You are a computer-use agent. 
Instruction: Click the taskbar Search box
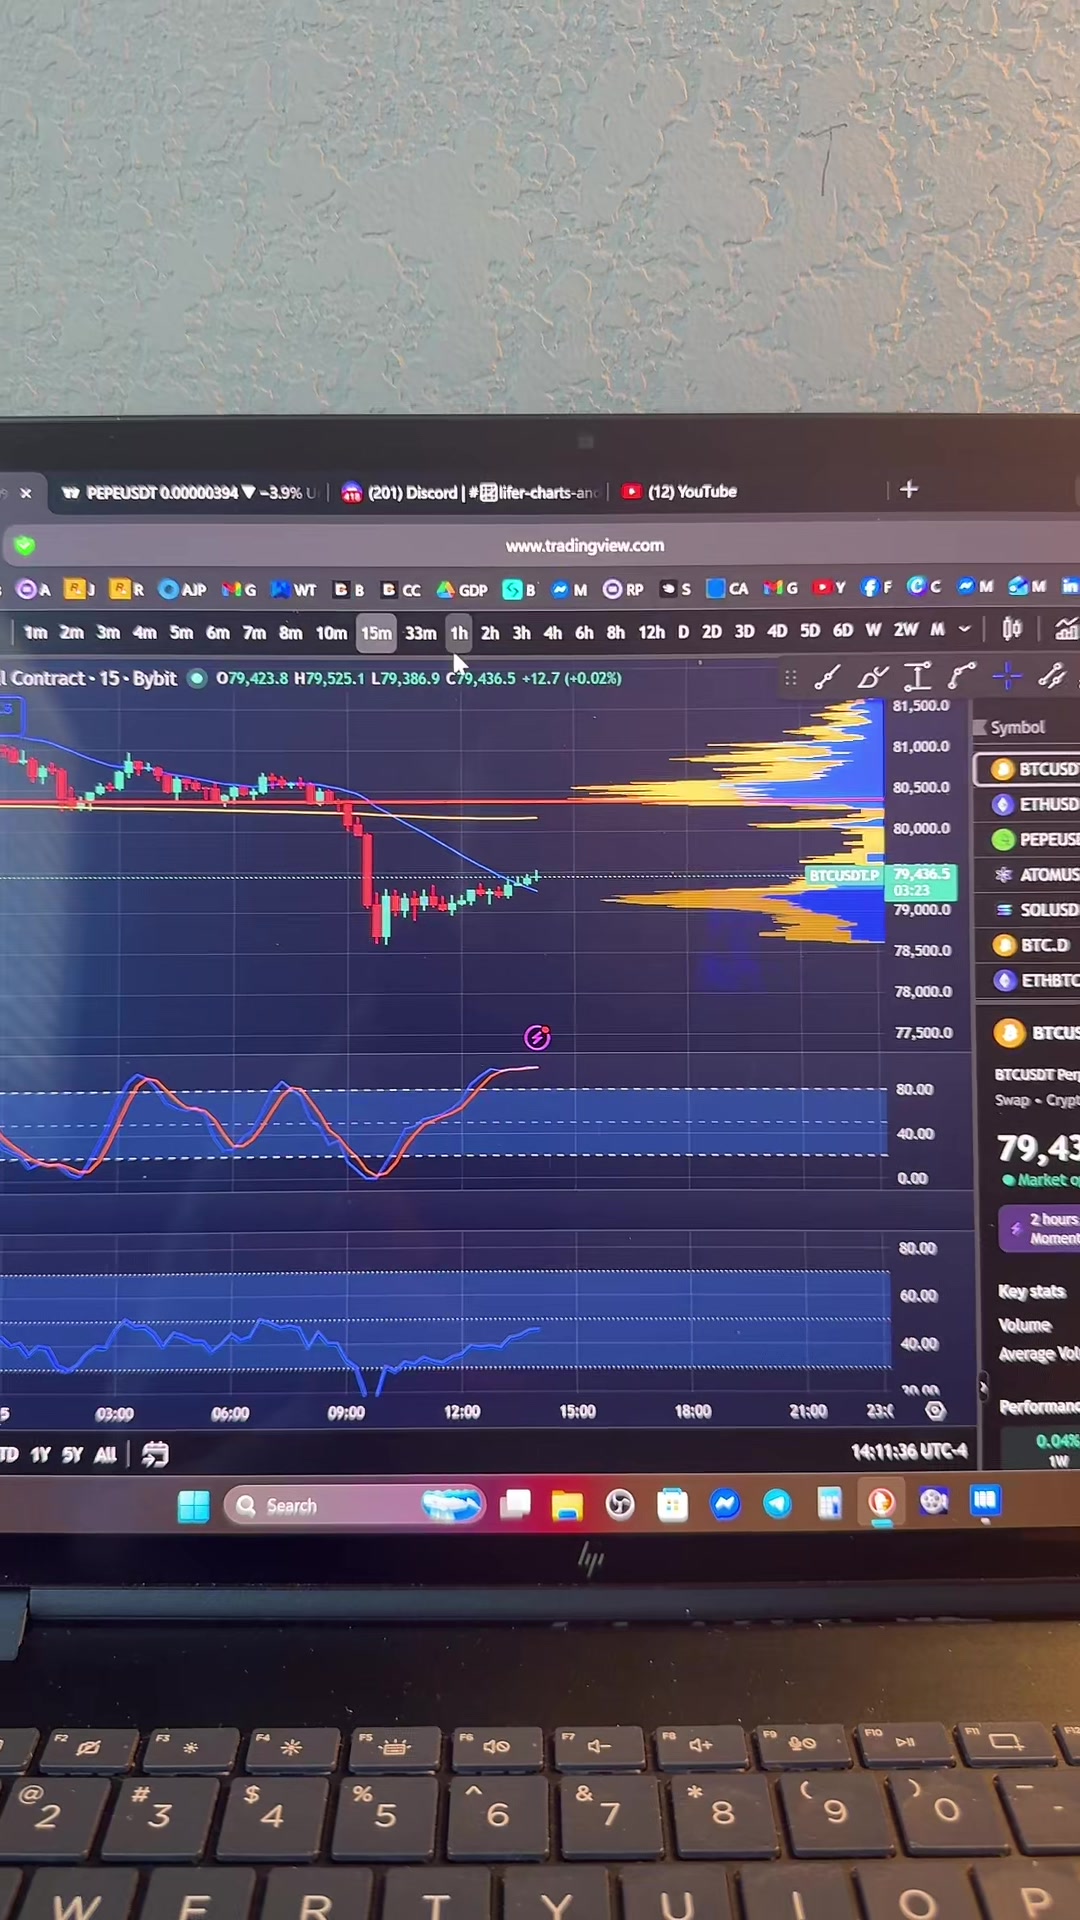click(354, 1505)
